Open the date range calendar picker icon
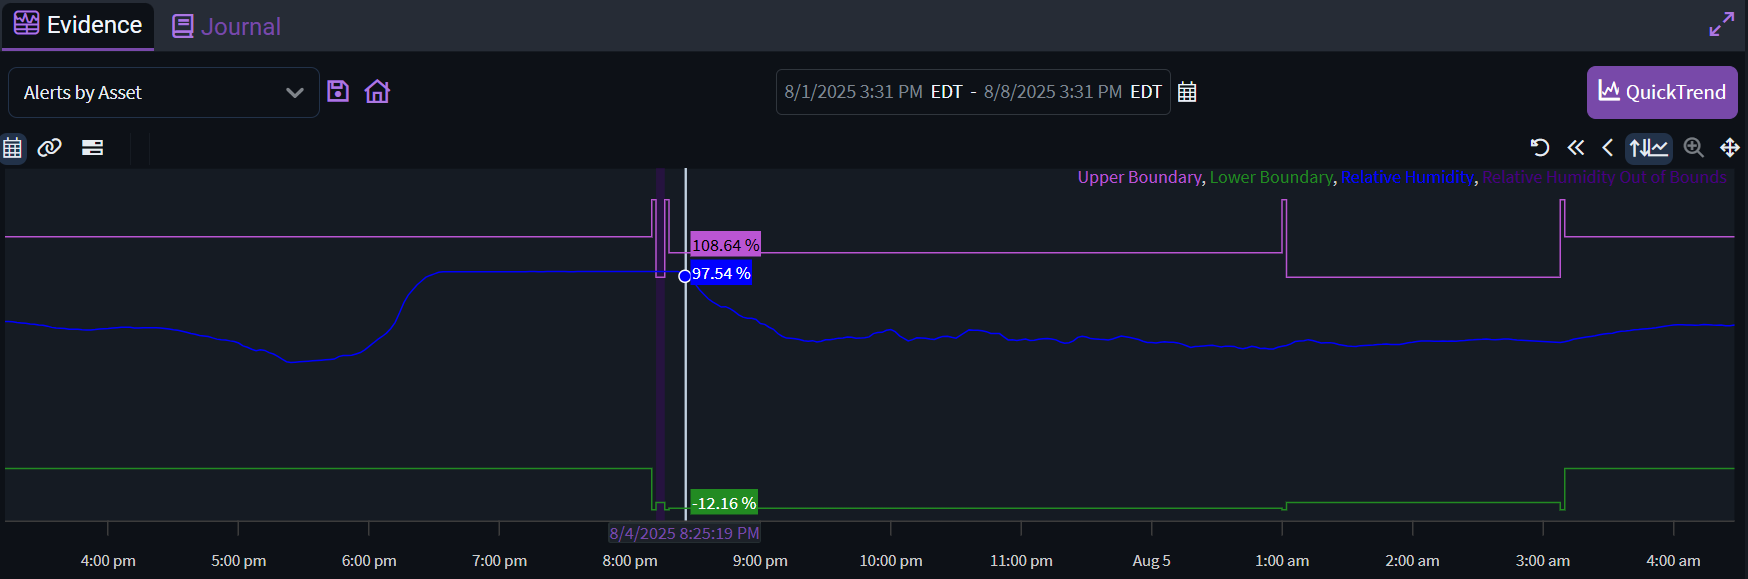 click(1187, 92)
